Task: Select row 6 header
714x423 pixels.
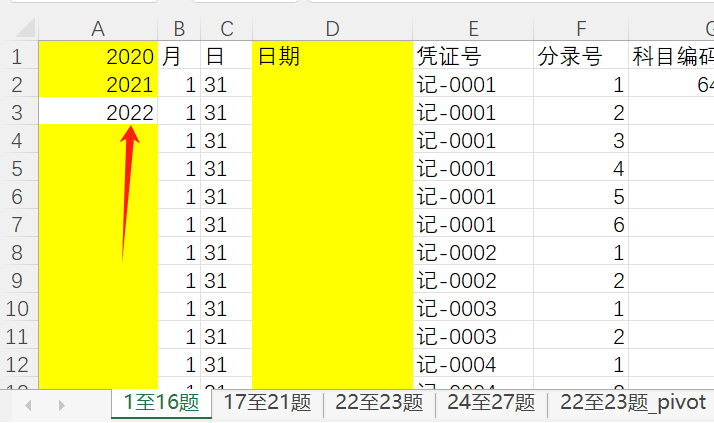Action: (x=19, y=195)
